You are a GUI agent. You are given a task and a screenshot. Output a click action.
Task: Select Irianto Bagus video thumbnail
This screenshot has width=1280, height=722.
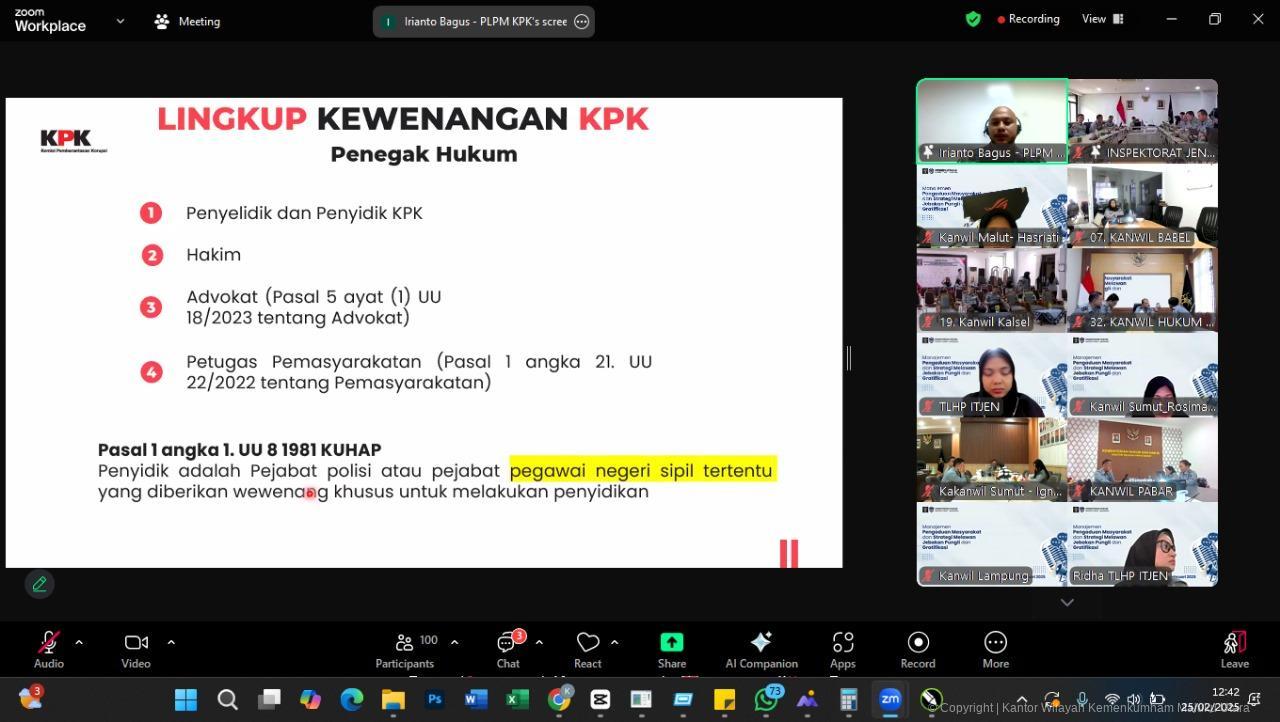pos(992,121)
